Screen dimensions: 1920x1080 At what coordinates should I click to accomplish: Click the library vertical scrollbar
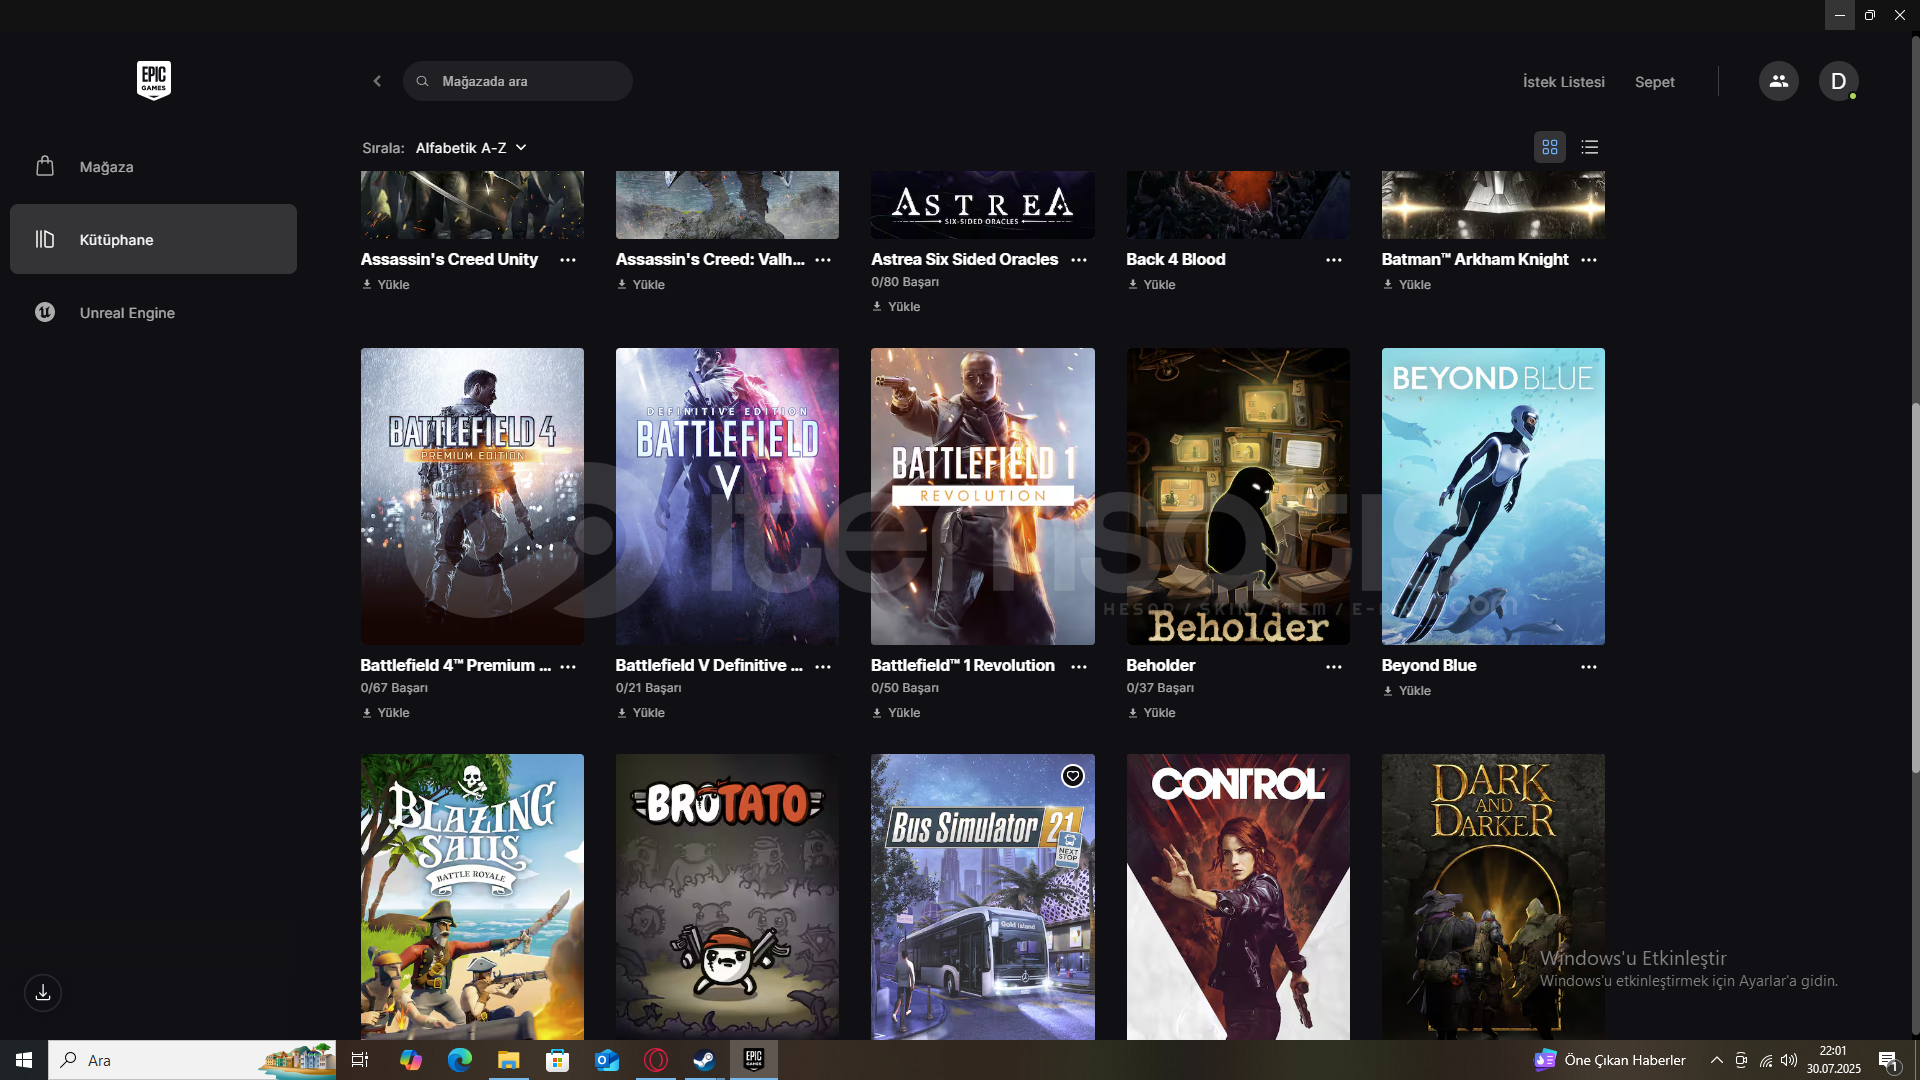coord(1915,587)
